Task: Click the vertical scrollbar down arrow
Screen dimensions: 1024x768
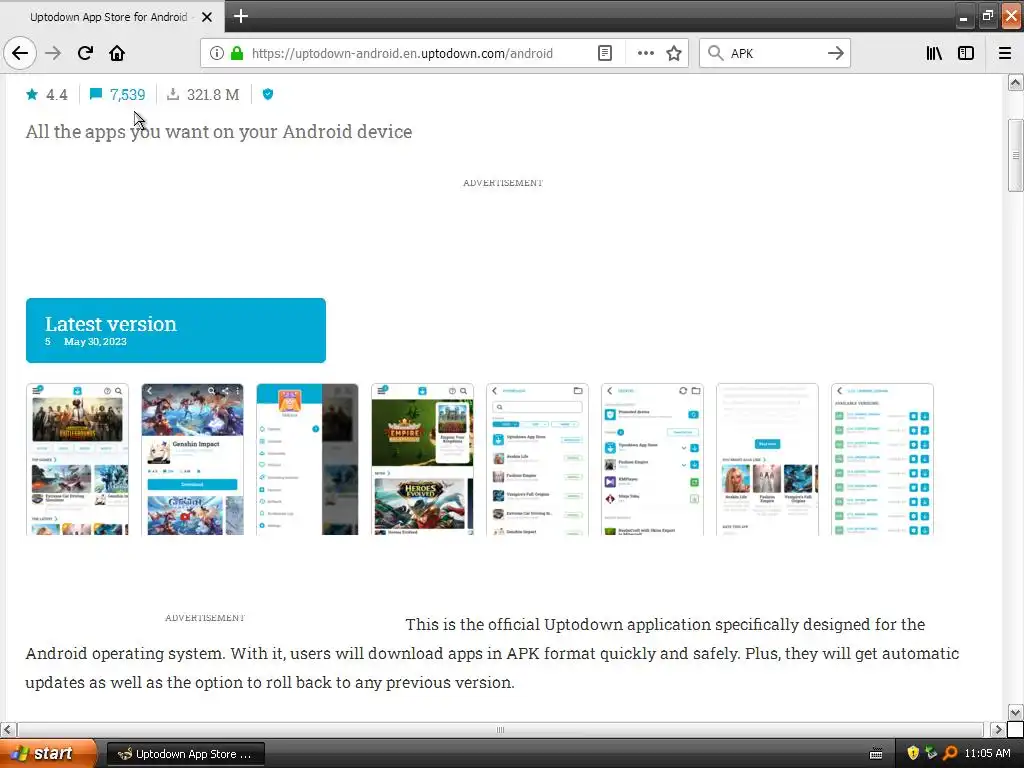Action: (1015, 712)
